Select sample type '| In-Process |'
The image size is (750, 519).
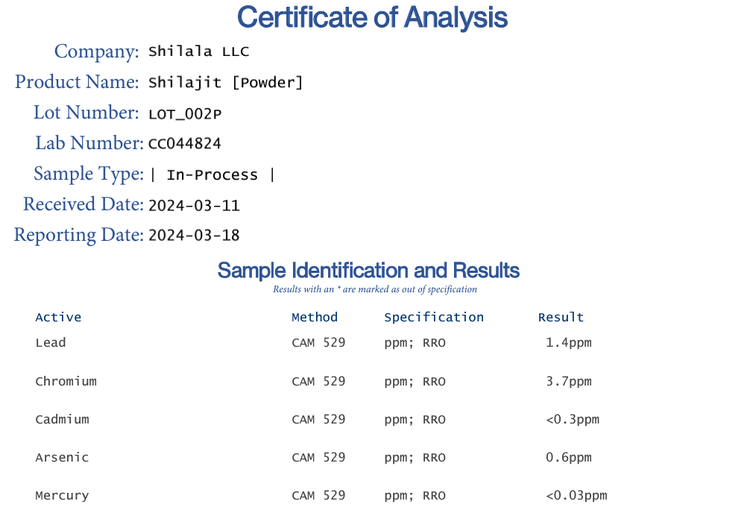(212, 175)
